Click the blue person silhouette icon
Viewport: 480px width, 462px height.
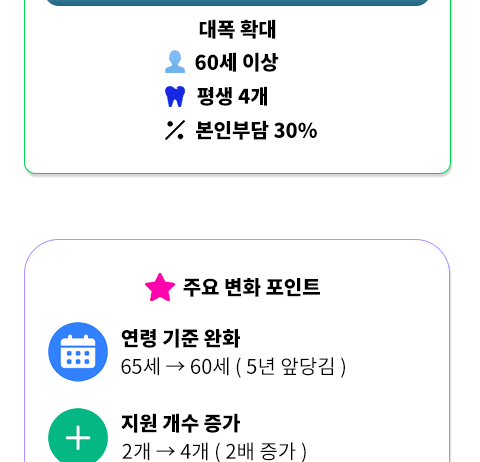[175, 62]
